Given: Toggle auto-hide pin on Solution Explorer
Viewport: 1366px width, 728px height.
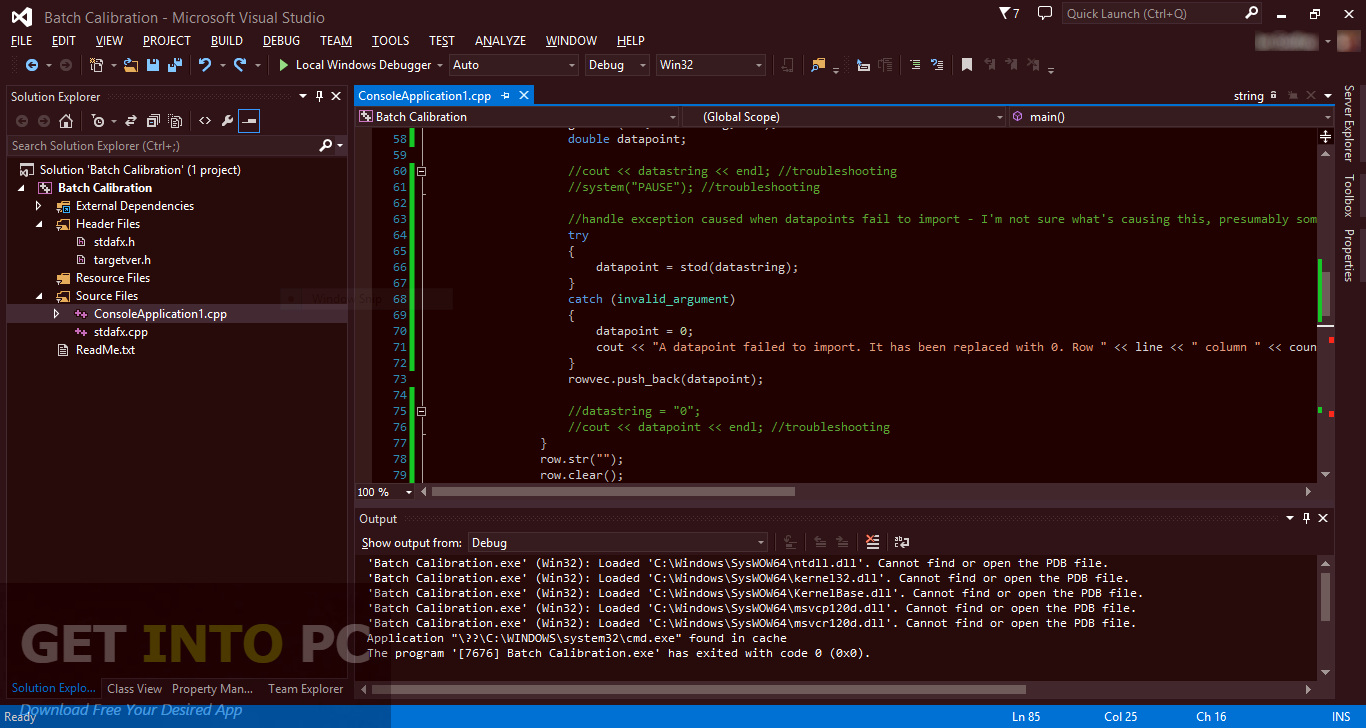Looking at the screenshot, I should tap(319, 96).
